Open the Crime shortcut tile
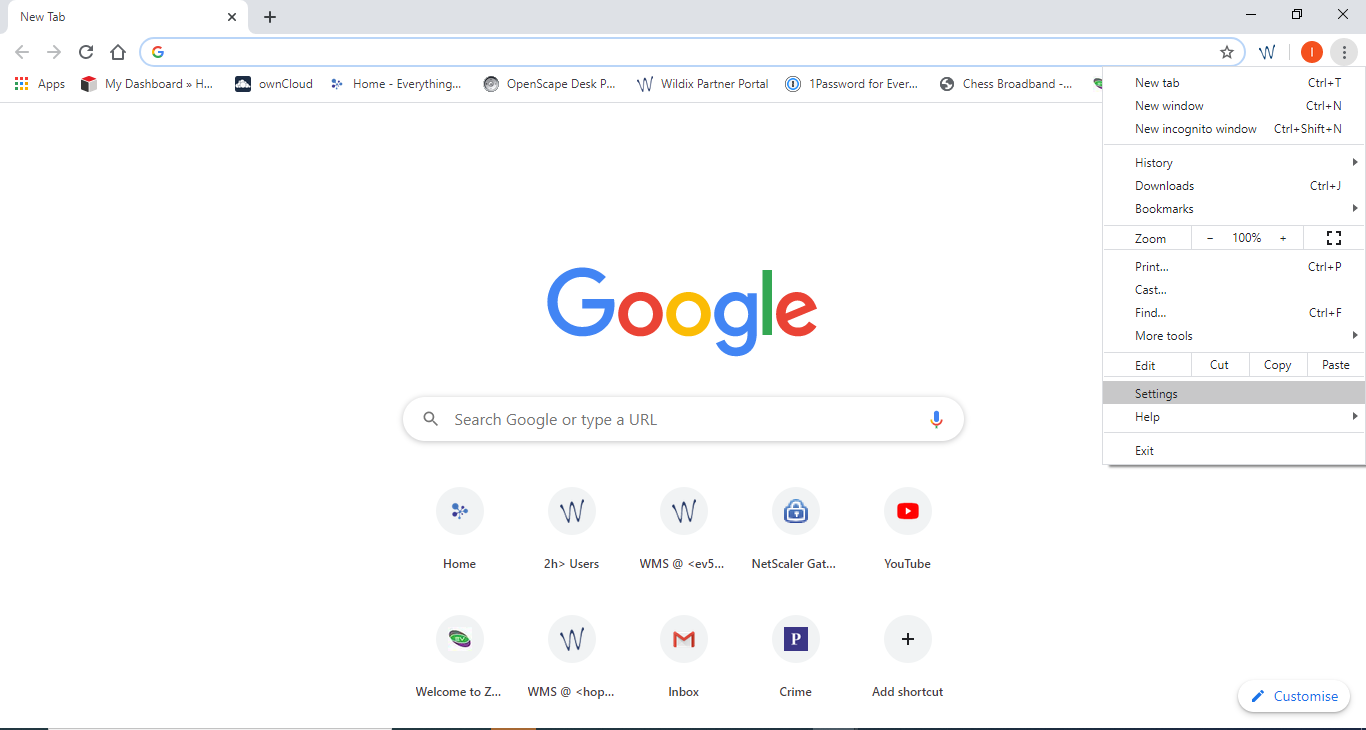The image size is (1366, 730). (796, 658)
